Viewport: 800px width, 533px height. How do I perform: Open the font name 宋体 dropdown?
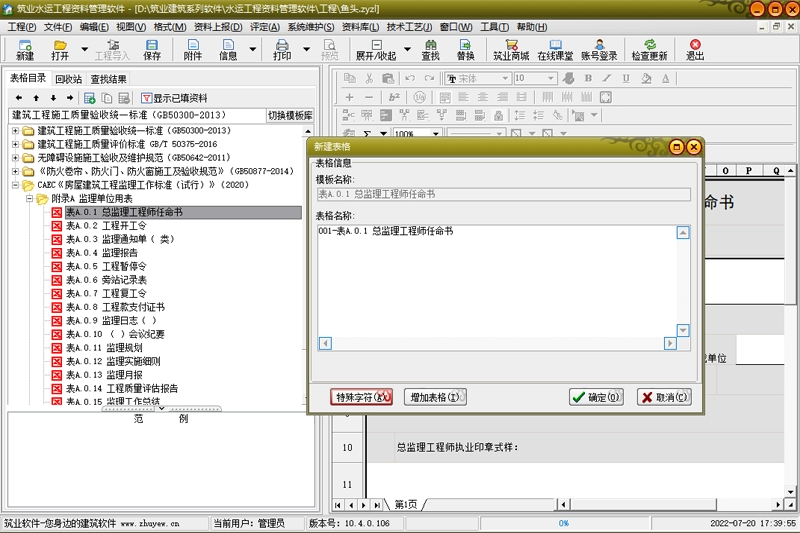tap(505, 78)
